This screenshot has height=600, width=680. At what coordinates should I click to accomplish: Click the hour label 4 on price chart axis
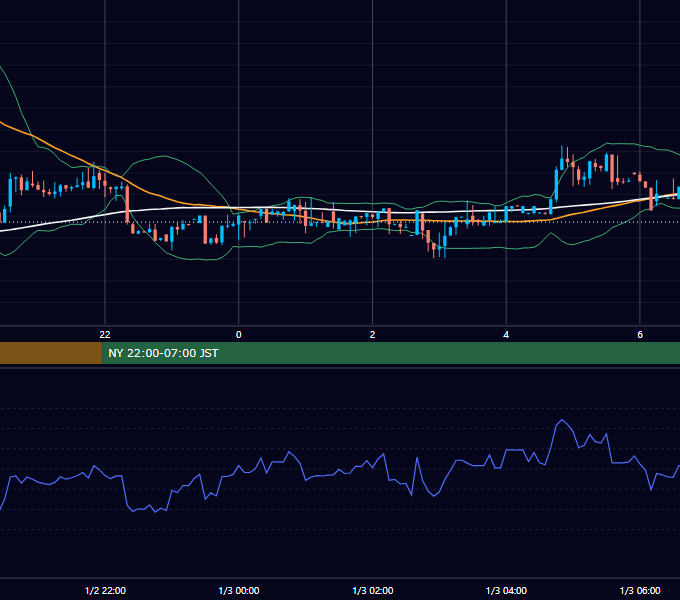click(x=506, y=334)
